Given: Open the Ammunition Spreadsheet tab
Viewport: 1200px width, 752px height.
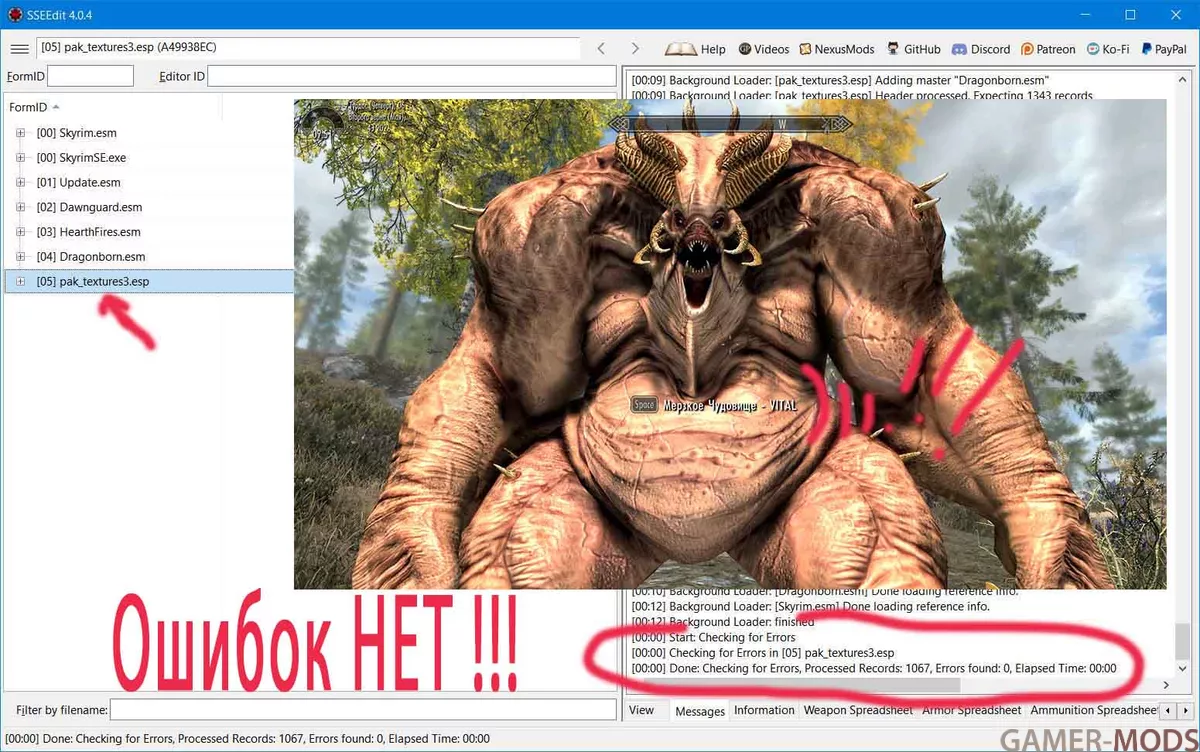Looking at the screenshot, I should (1094, 710).
